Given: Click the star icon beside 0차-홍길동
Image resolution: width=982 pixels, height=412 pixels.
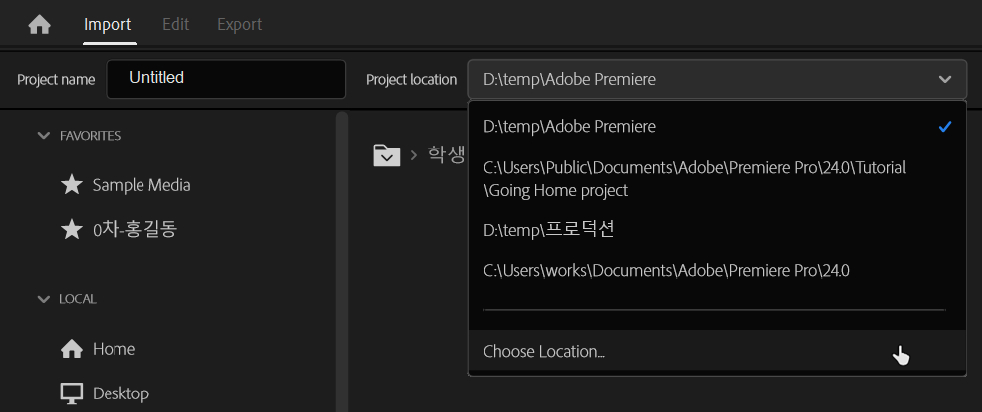Looking at the screenshot, I should pyautogui.click(x=71, y=230).
